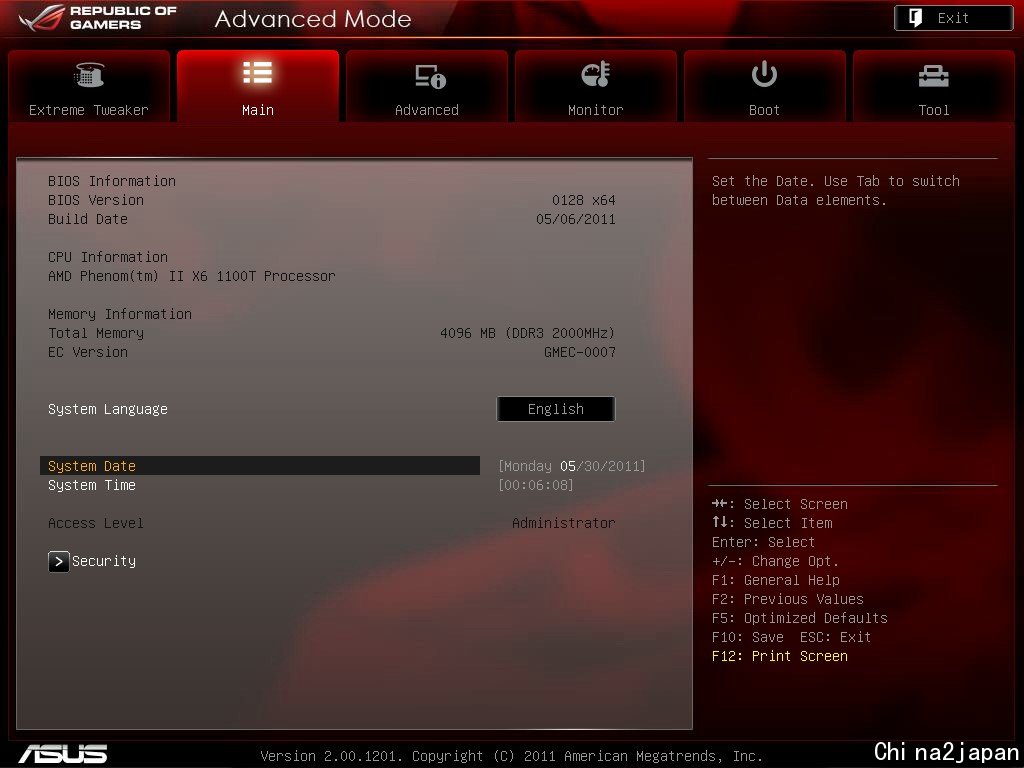This screenshot has height=768, width=1024.
Task: Click the +/-: Change Opt. hint
Action: pos(775,561)
